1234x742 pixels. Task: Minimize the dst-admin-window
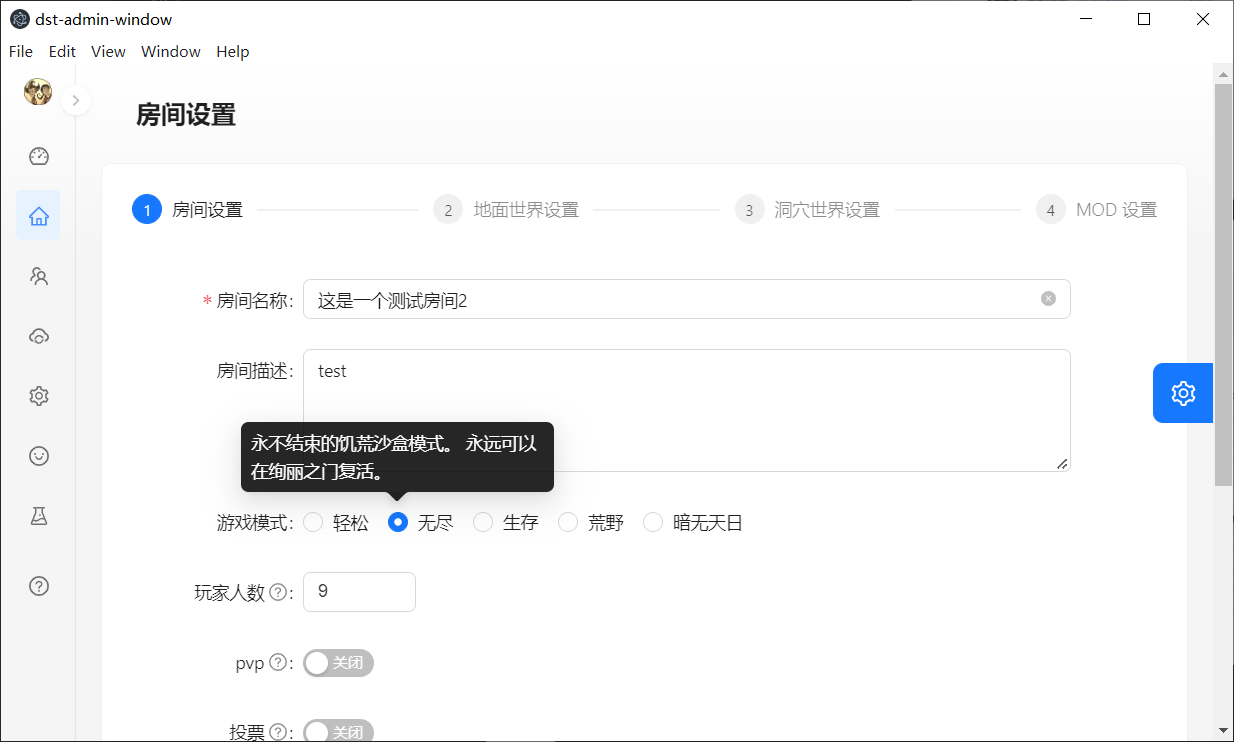click(x=1085, y=19)
